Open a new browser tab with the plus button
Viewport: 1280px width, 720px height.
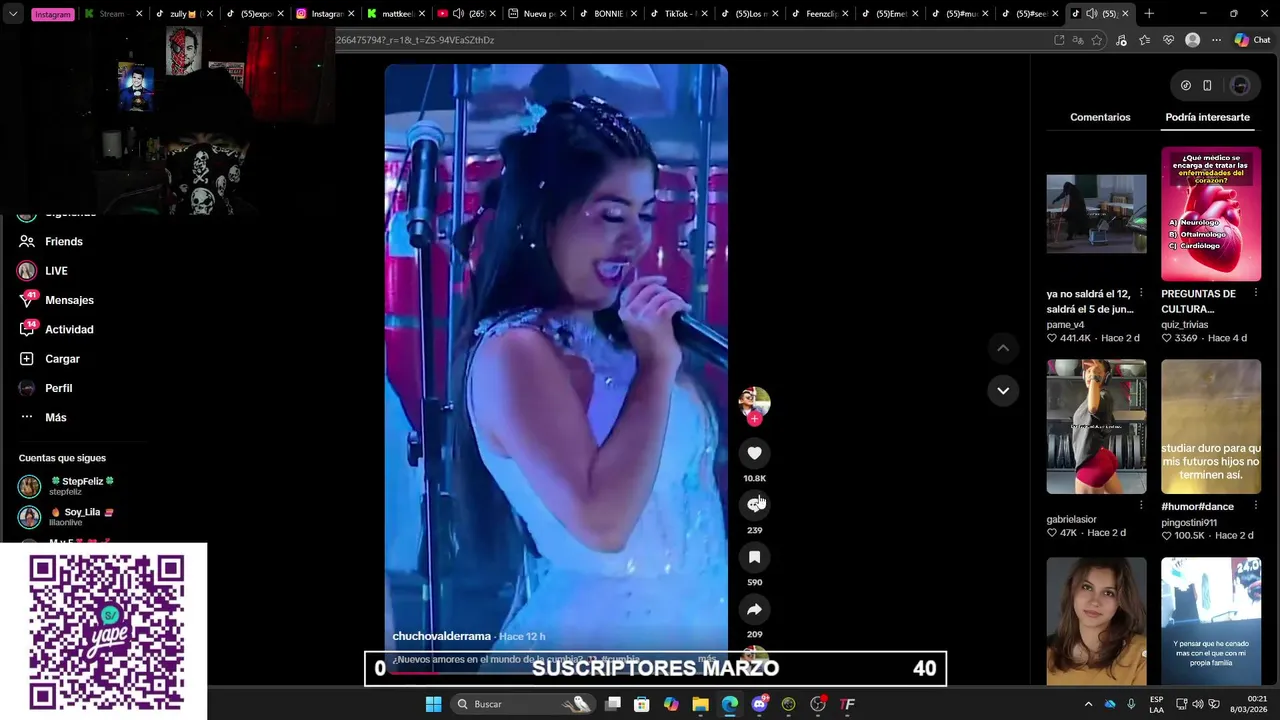(x=1149, y=14)
